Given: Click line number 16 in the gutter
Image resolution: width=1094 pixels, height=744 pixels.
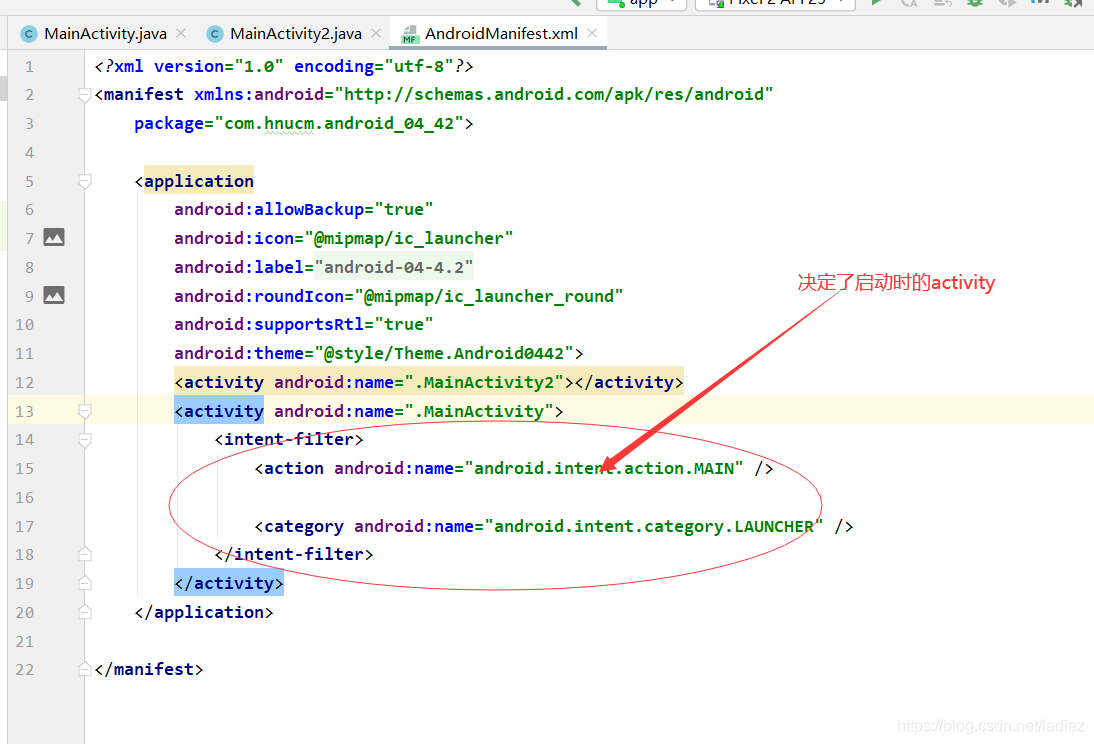Looking at the screenshot, I should coord(24,498).
